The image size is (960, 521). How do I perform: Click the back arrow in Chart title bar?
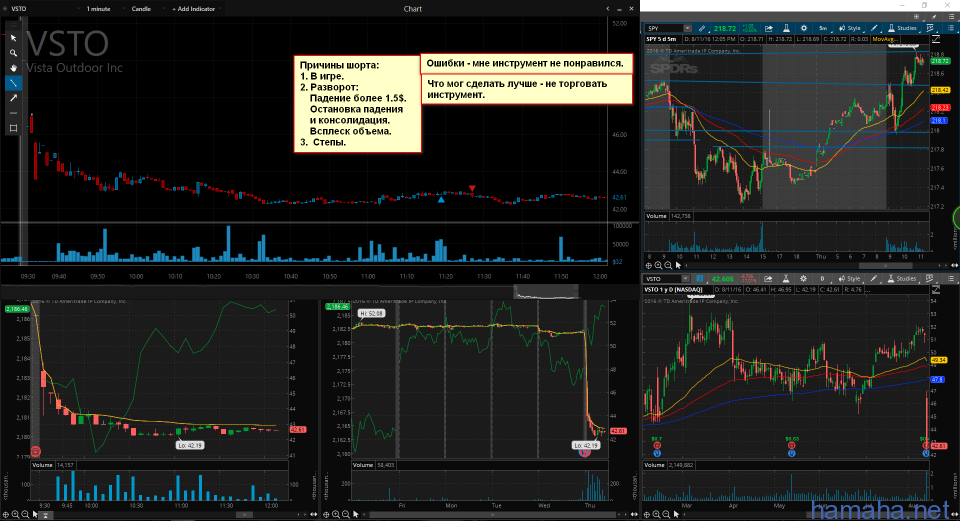607,9
